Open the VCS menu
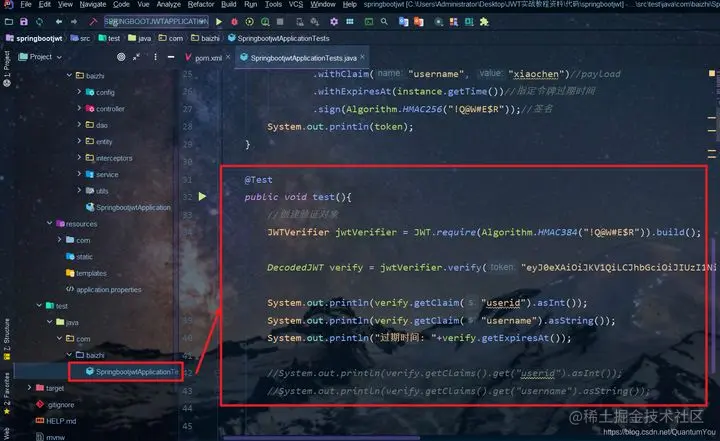The width and height of the screenshot is (720, 441). click(296, 4)
